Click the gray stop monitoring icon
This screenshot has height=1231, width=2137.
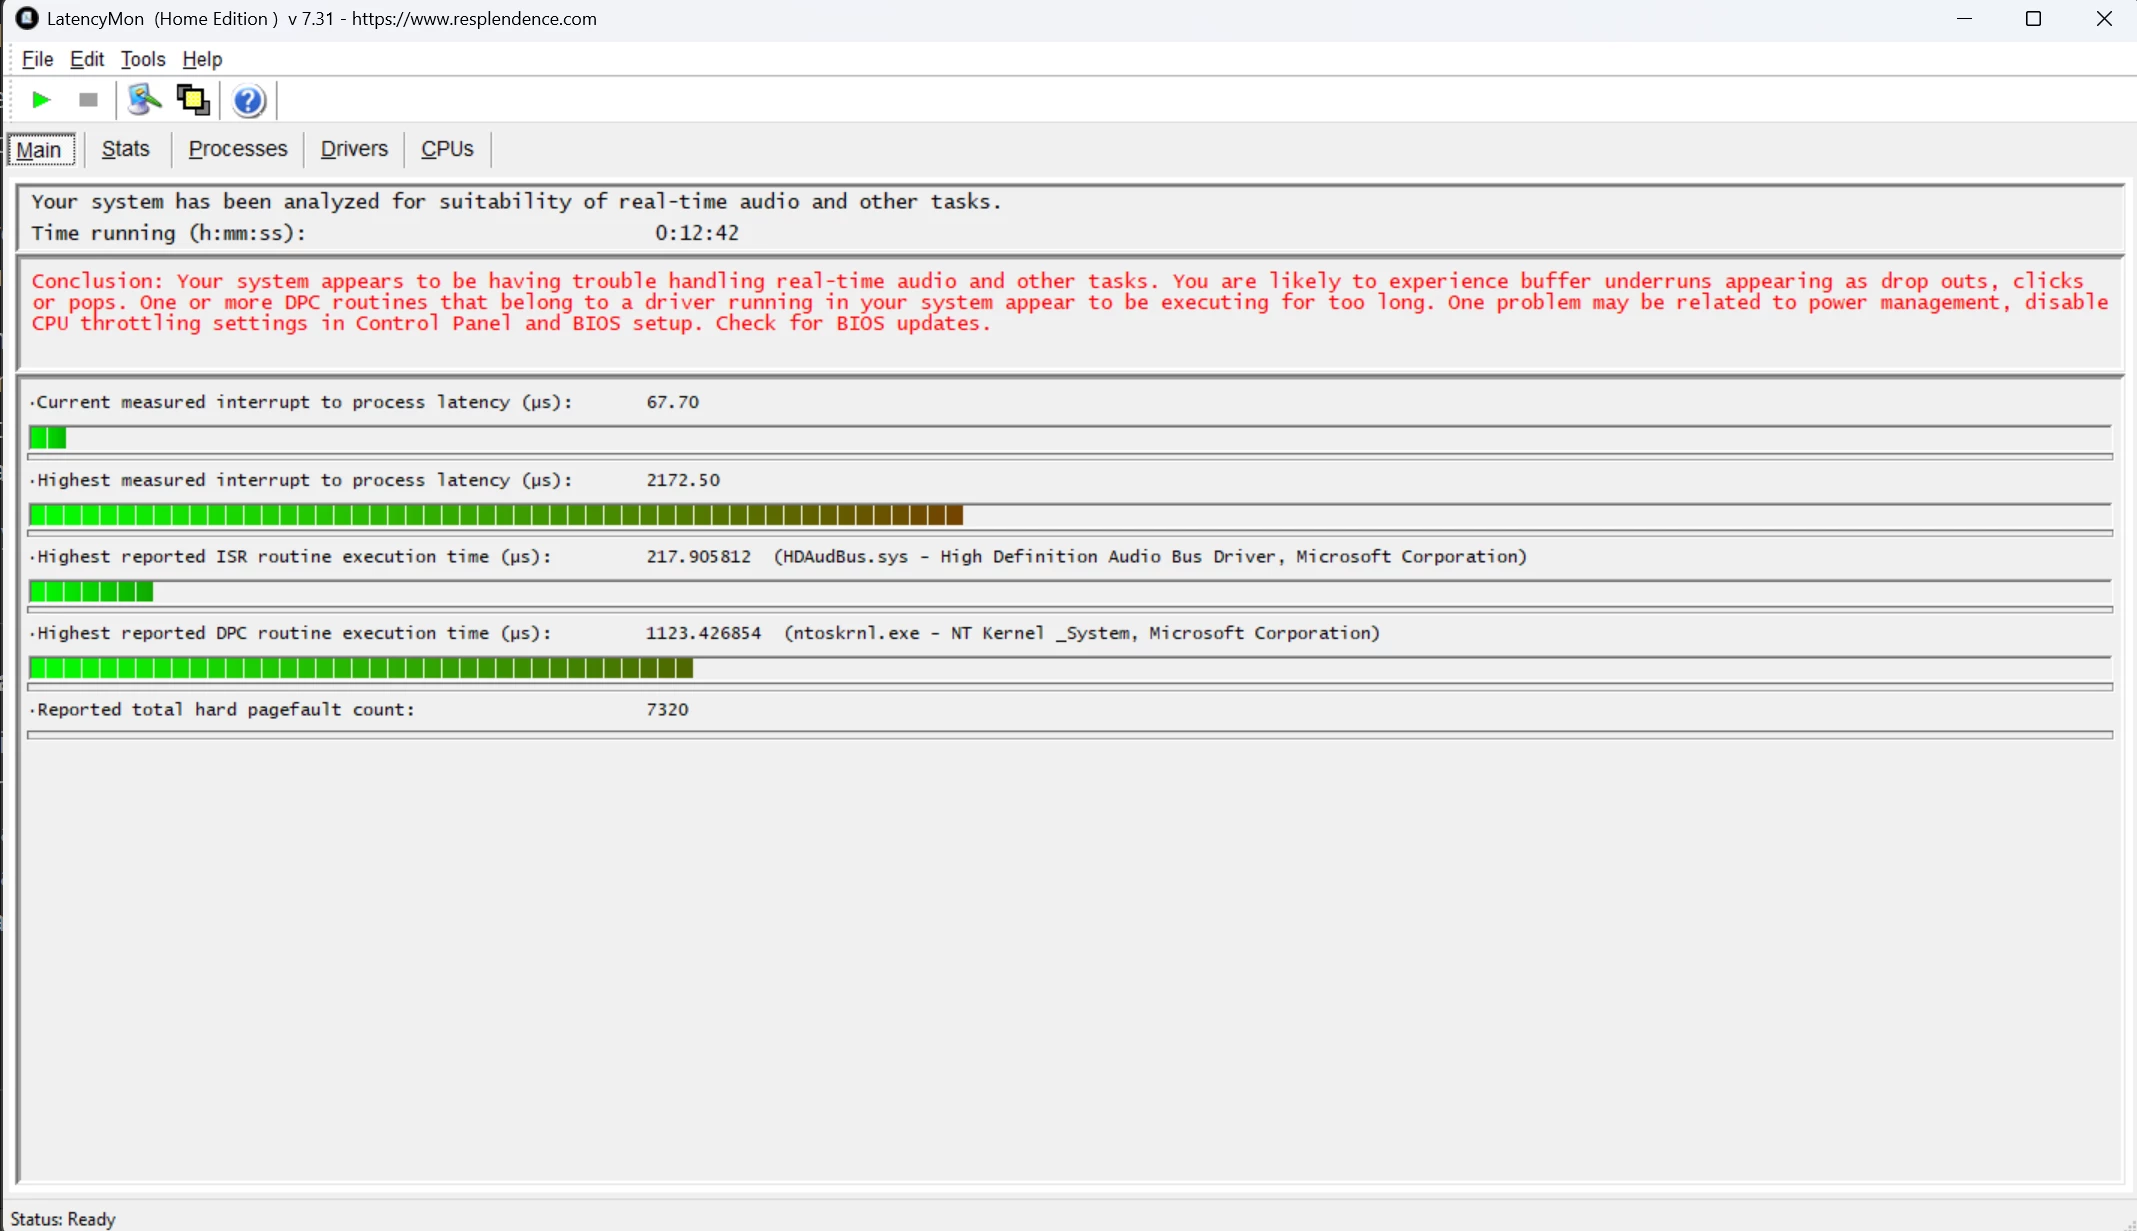click(x=88, y=100)
